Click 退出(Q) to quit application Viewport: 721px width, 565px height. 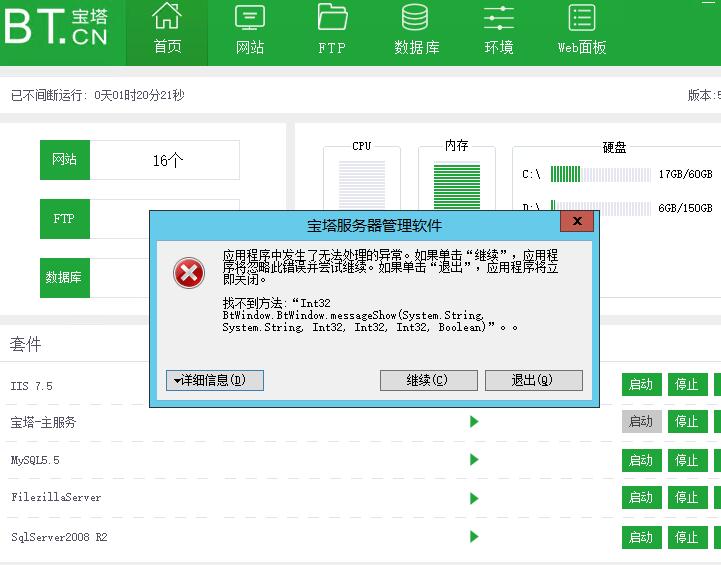pos(534,380)
